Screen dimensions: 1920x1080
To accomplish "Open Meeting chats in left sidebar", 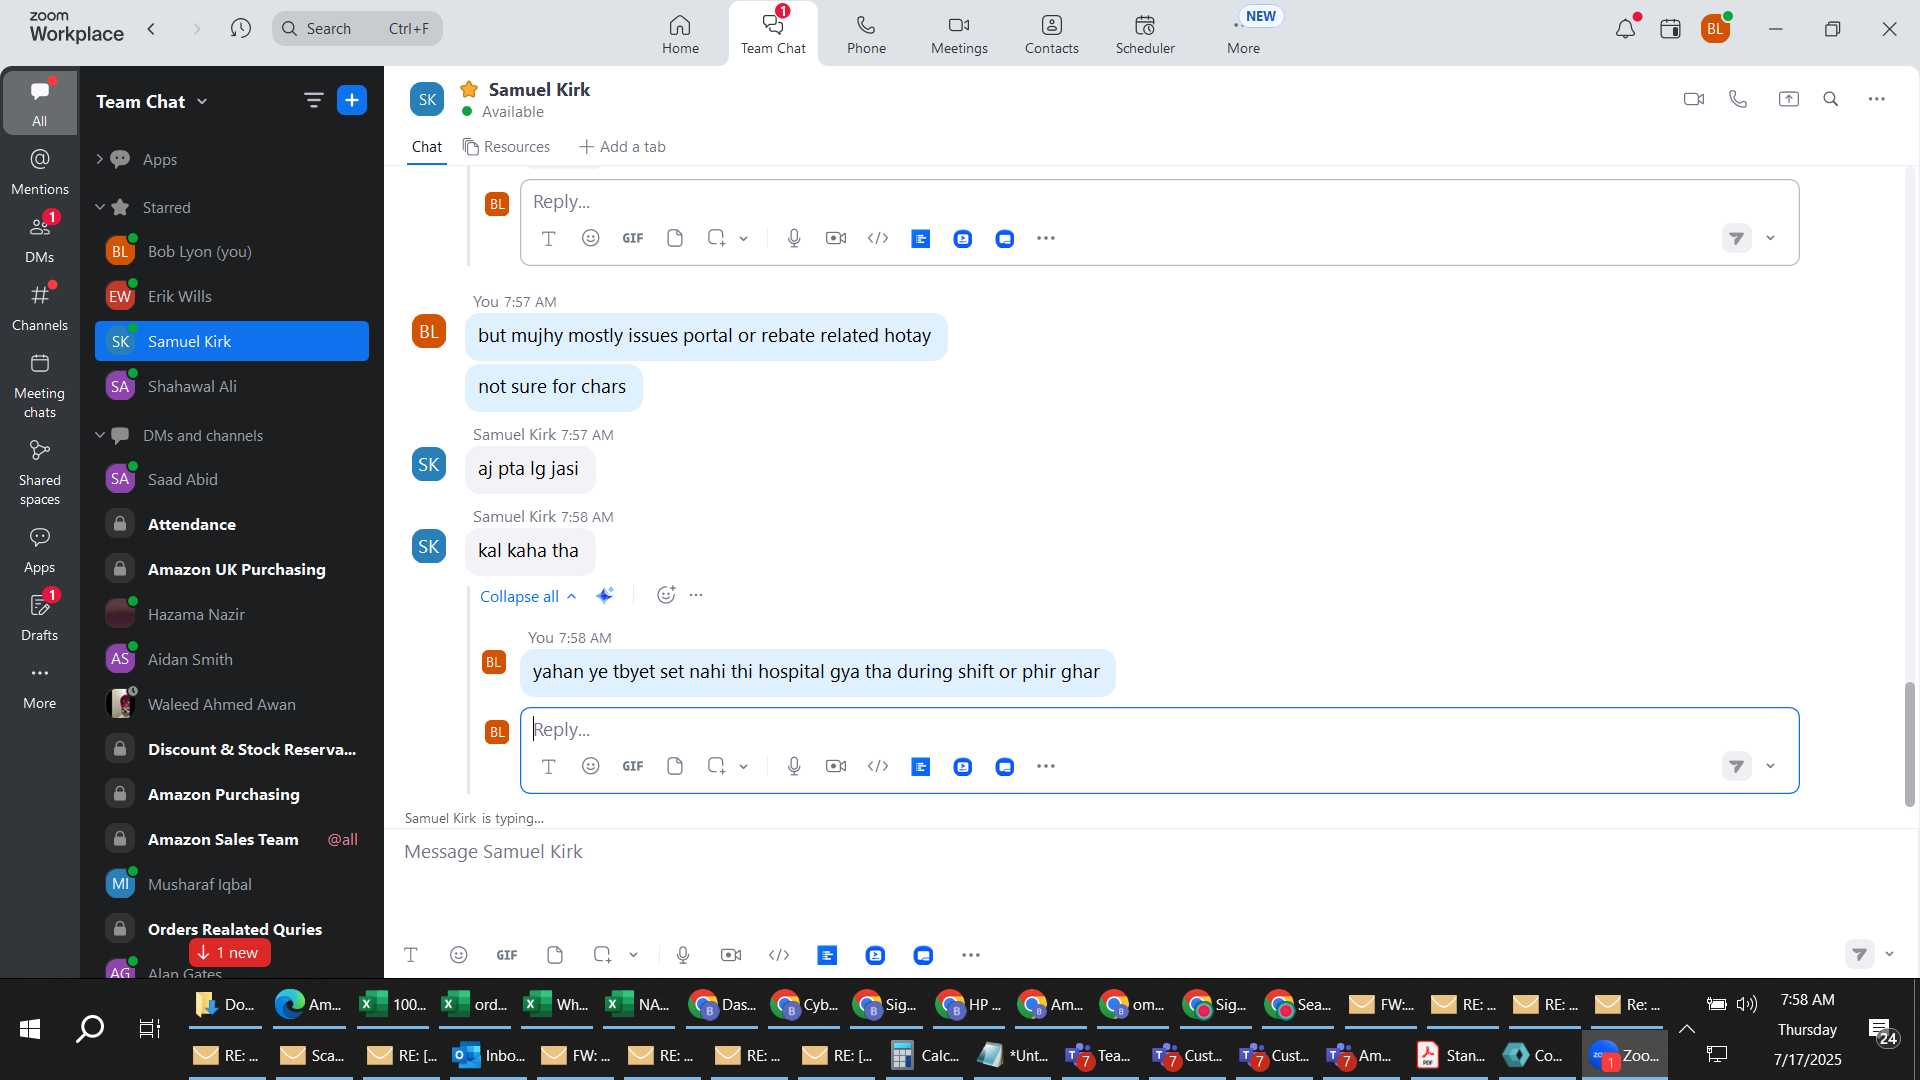I will click(40, 385).
